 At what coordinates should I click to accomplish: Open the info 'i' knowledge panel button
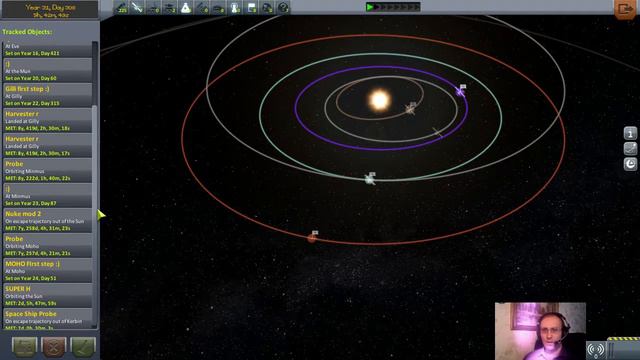[630, 133]
